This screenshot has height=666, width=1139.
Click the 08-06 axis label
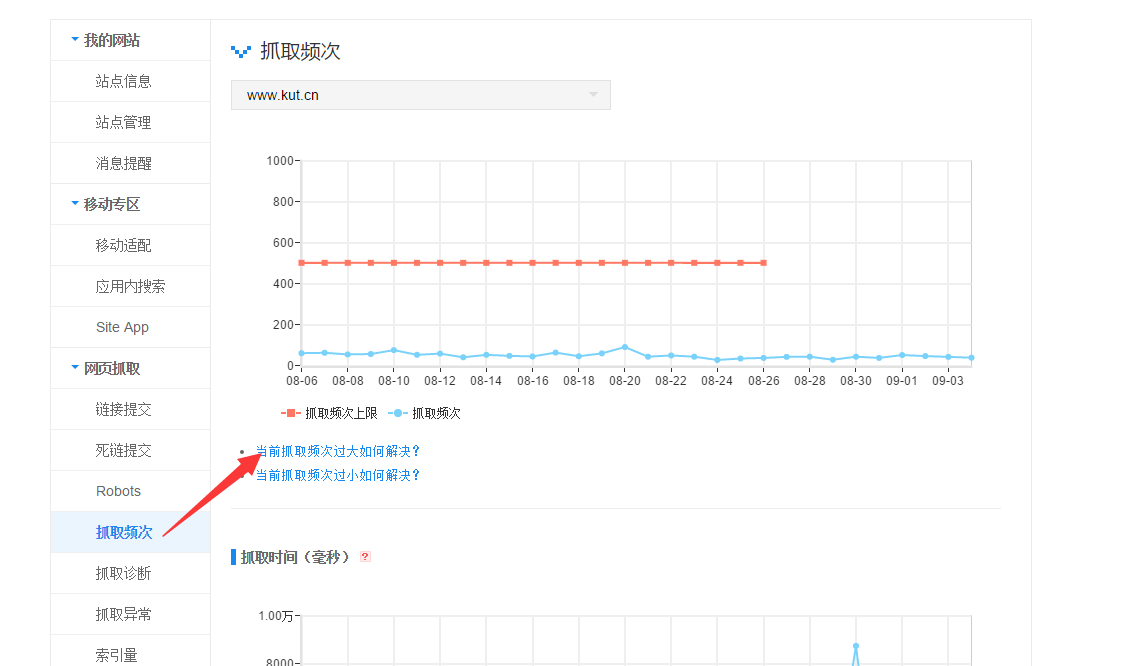tap(301, 381)
